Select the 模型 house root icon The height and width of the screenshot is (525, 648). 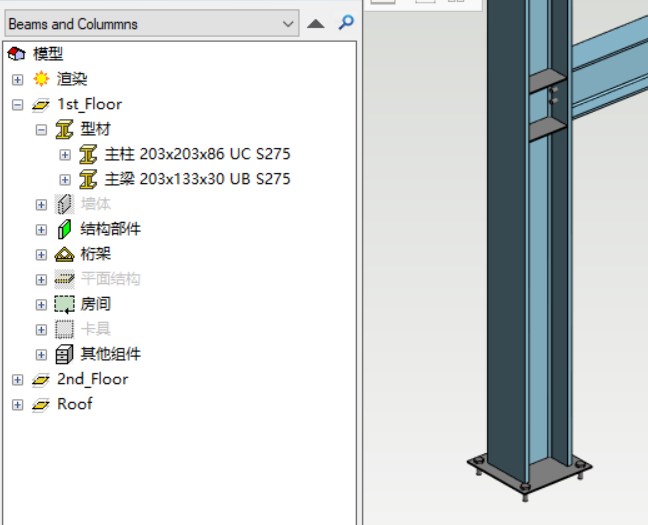(x=17, y=54)
